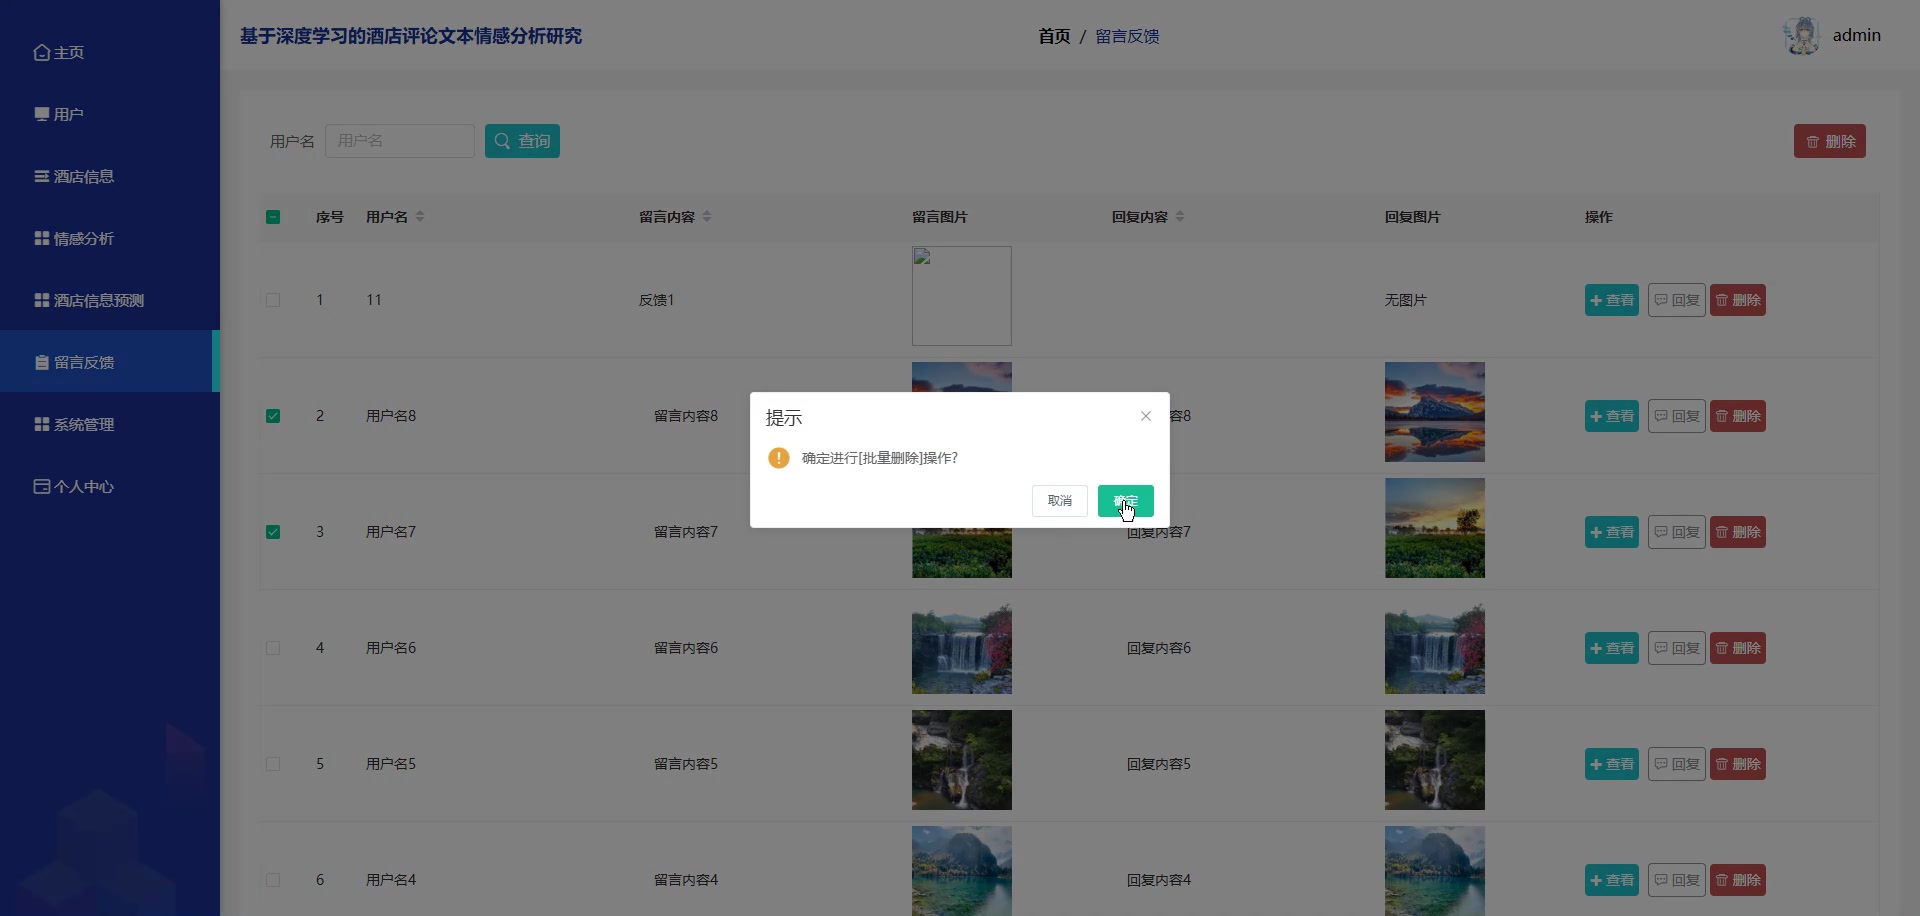Check the checkbox for 用户名4 row
The image size is (1920, 916).
pyautogui.click(x=273, y=880)
